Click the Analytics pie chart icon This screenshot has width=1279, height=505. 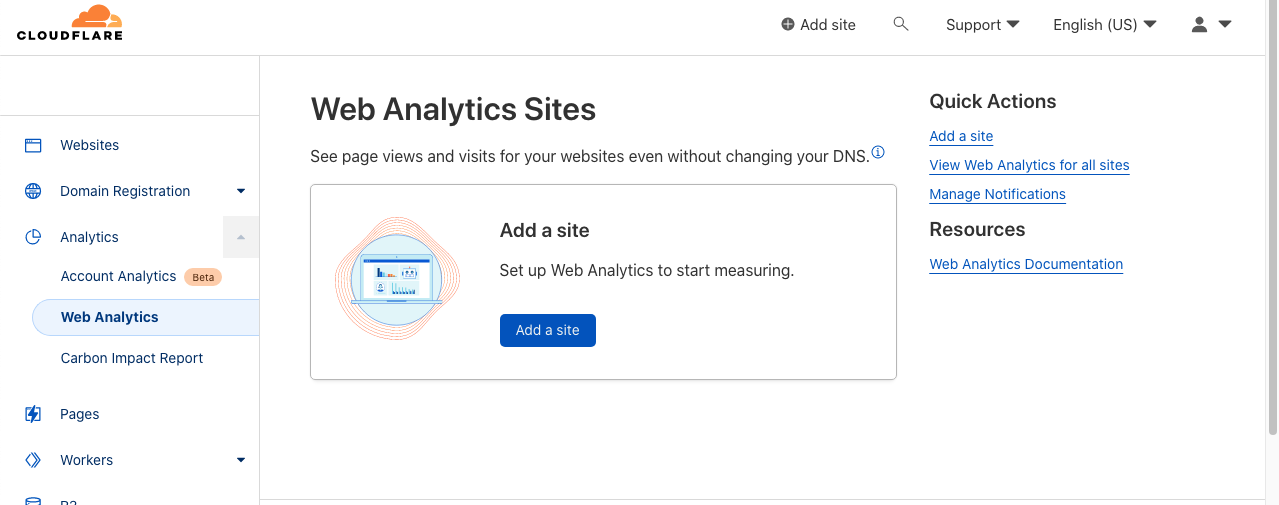[33, 237]
